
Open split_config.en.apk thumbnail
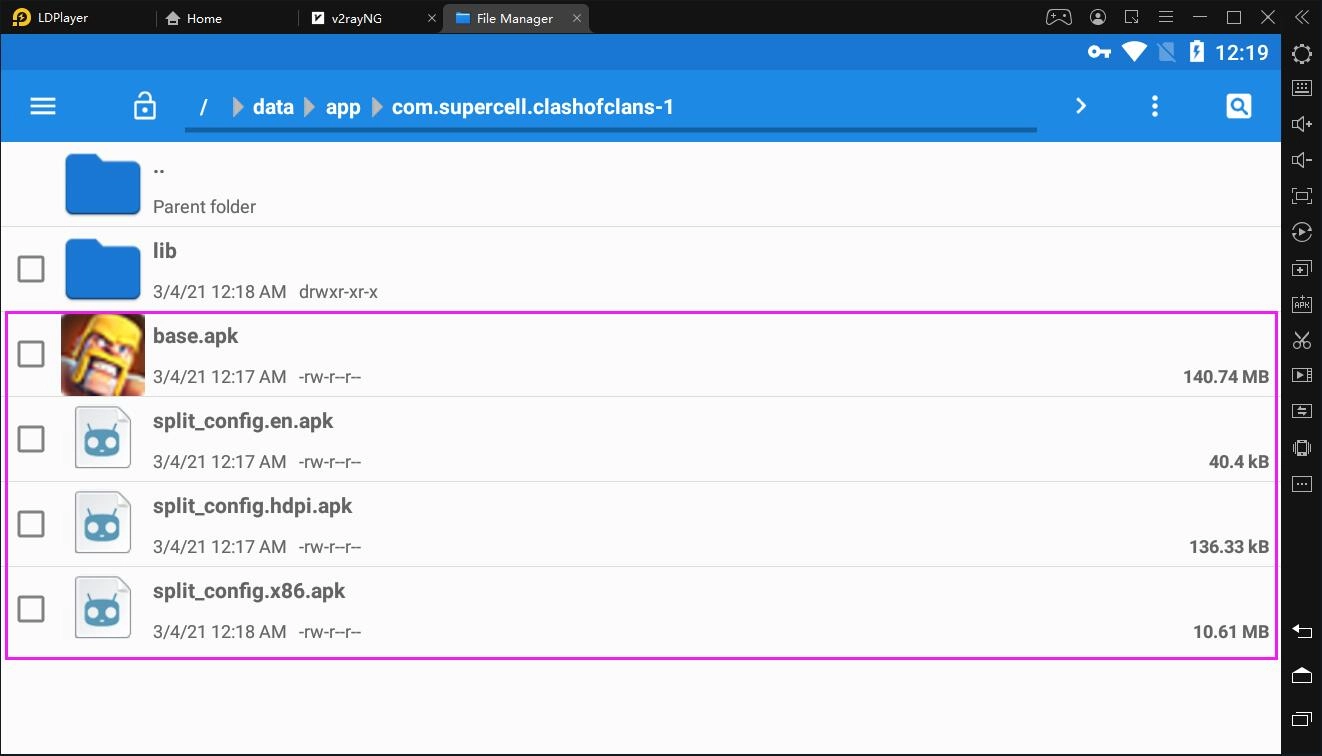(x=102, y=437)
